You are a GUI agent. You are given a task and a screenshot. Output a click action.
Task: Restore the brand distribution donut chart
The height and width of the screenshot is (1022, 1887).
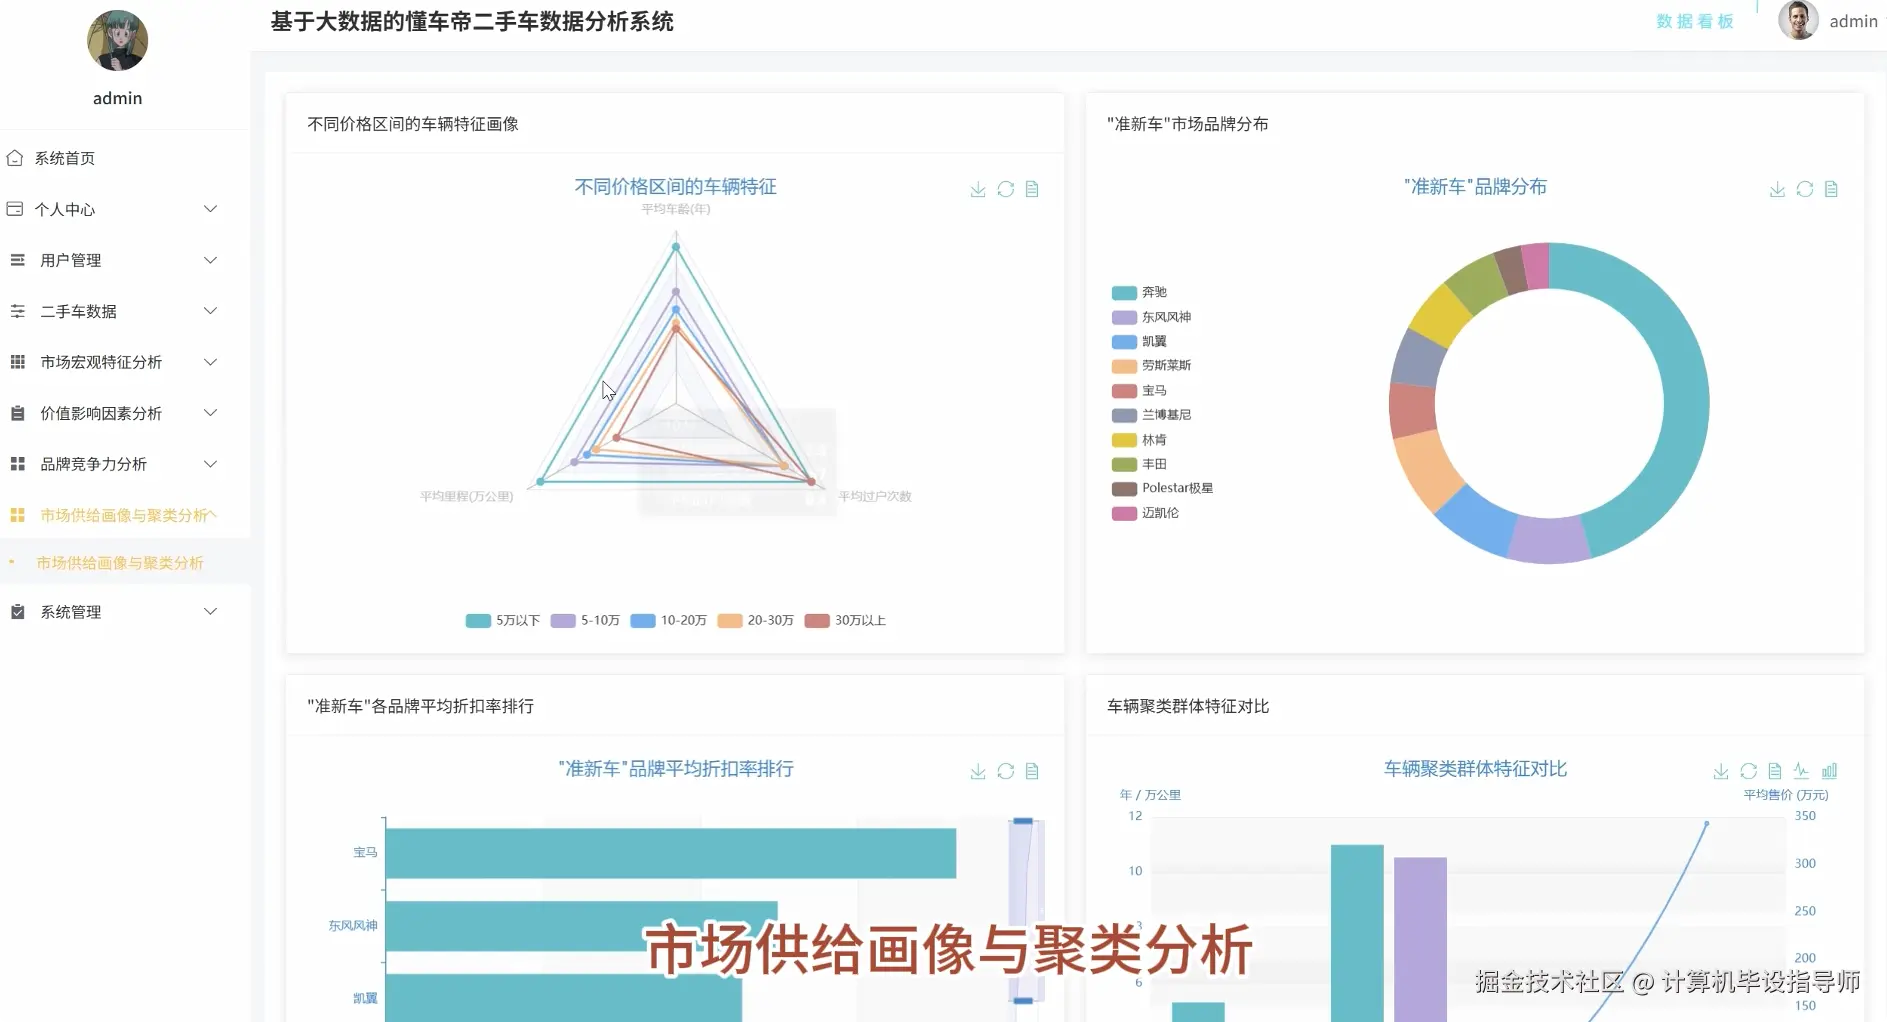(1804, 189)
